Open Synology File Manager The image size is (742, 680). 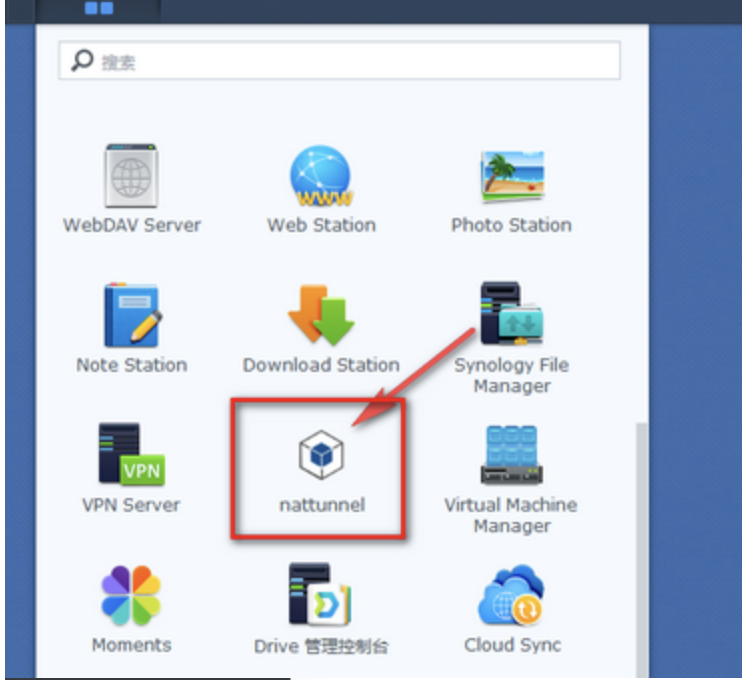[x=512, y=313]
